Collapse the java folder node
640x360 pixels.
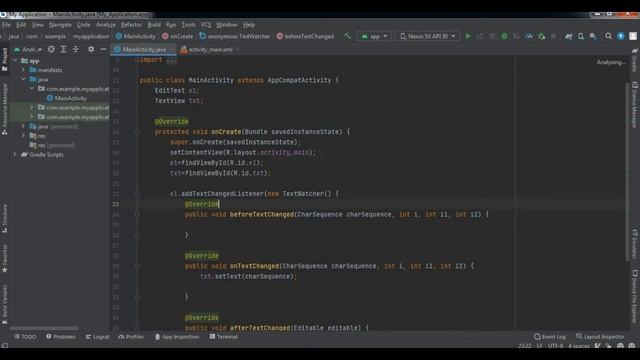(x=23, y=79)
